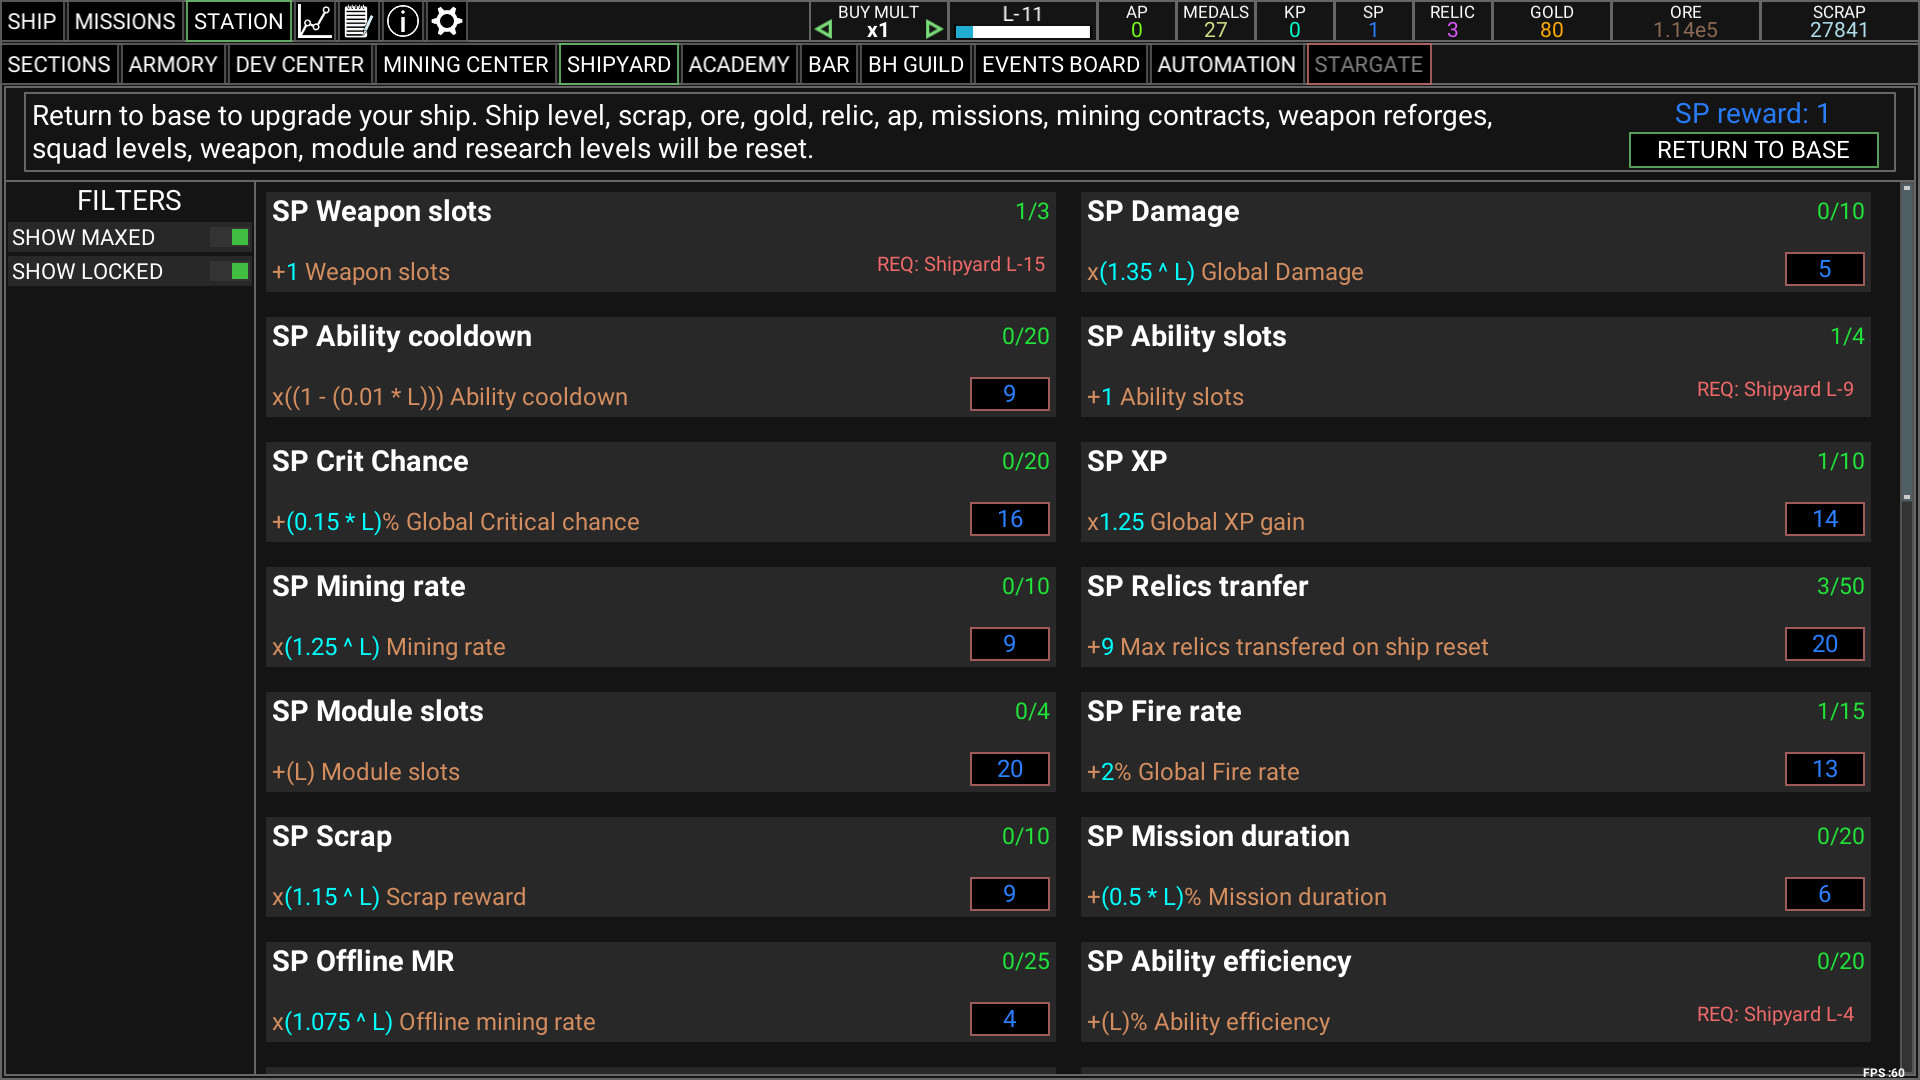Open the AUTOMATION tab
Screen dimensions: 1920x1080
point(1225,64)
